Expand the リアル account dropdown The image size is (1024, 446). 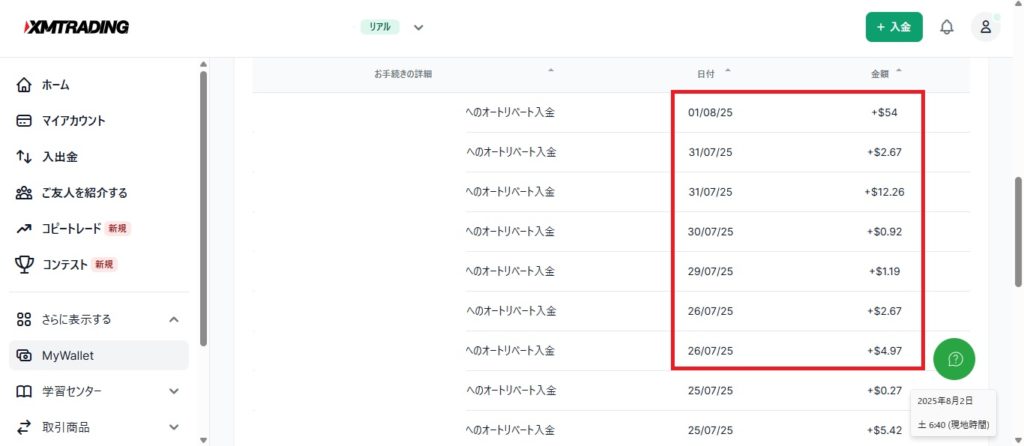418,28
